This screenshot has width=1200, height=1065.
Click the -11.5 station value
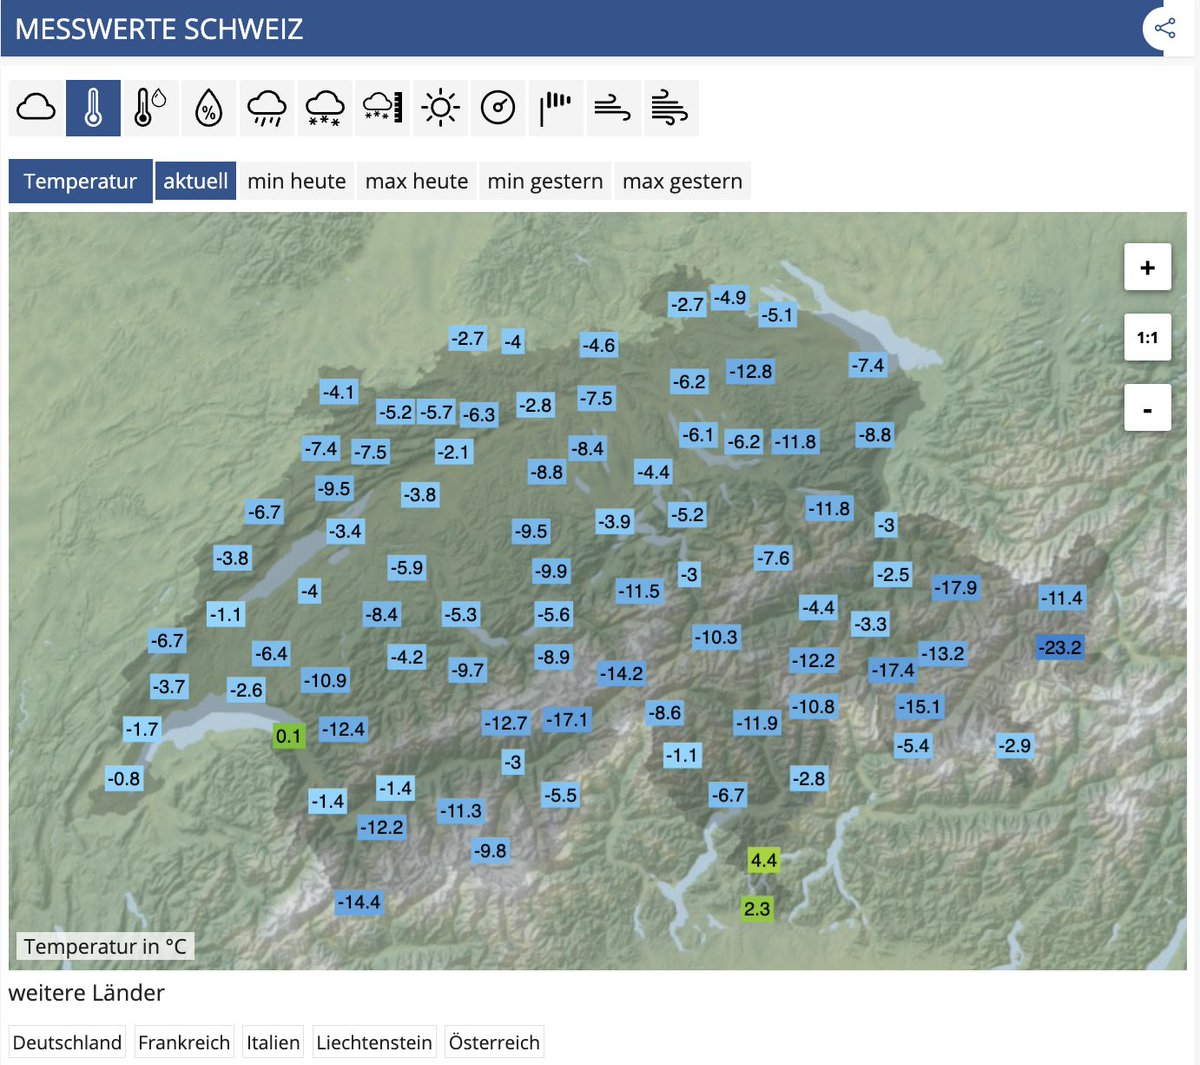pos(639,591)
